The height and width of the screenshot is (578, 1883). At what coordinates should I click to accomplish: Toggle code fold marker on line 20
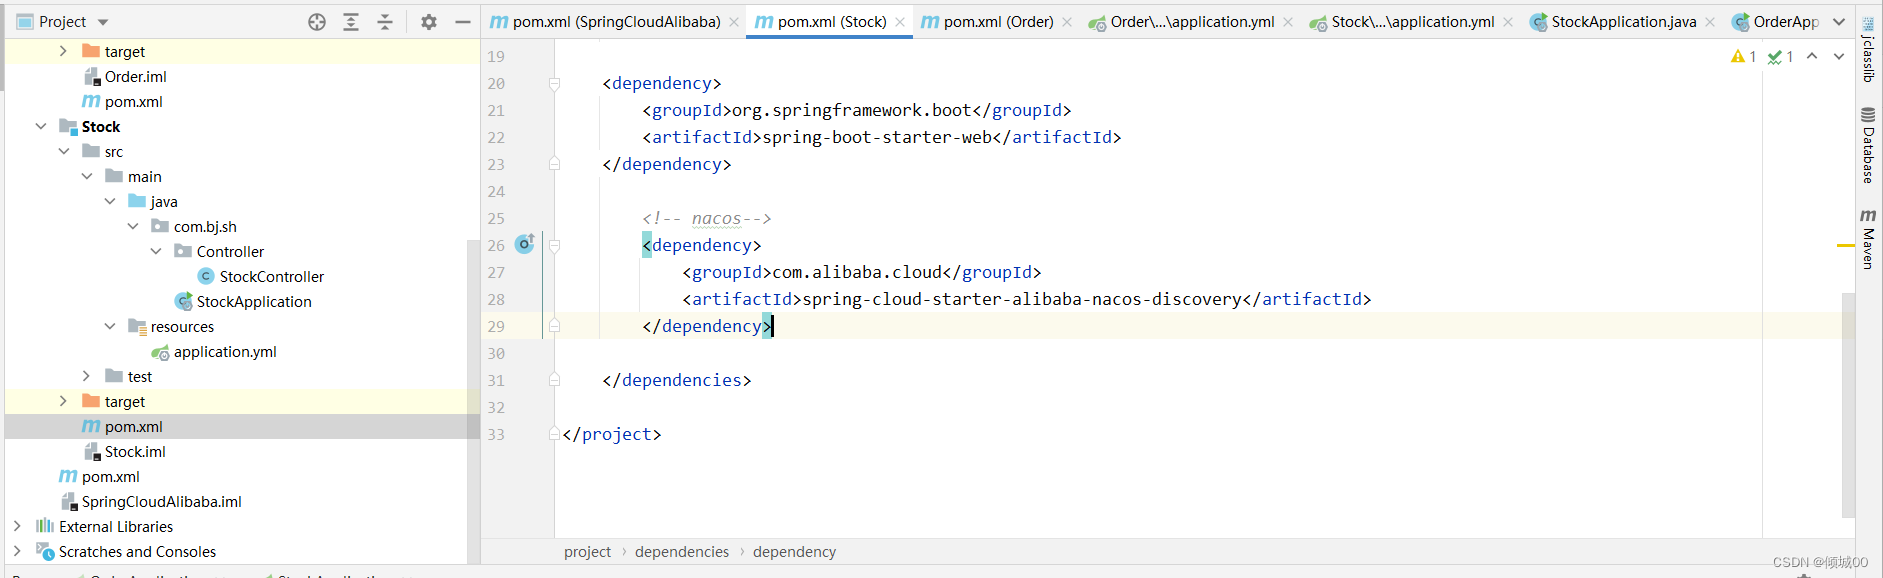pyautogui.click(x=554, y=84)
